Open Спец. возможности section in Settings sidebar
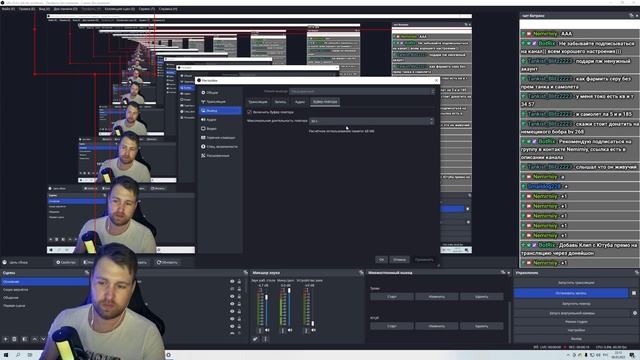This screenshot has height=360, width=640. tap(220, 147)
